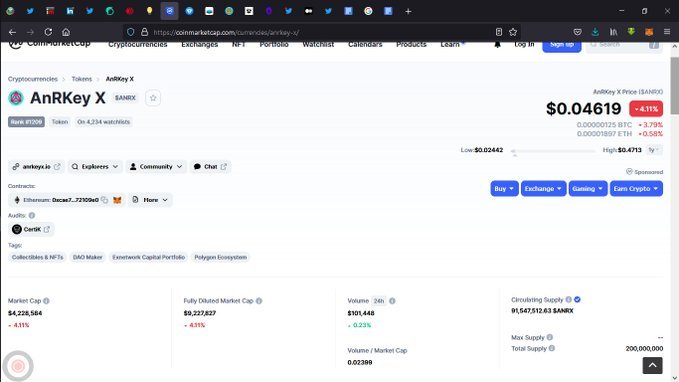The width and height of the screenshot is (679, 382).
Task: Show Max Supply info icon
Action: click(550, 337)
